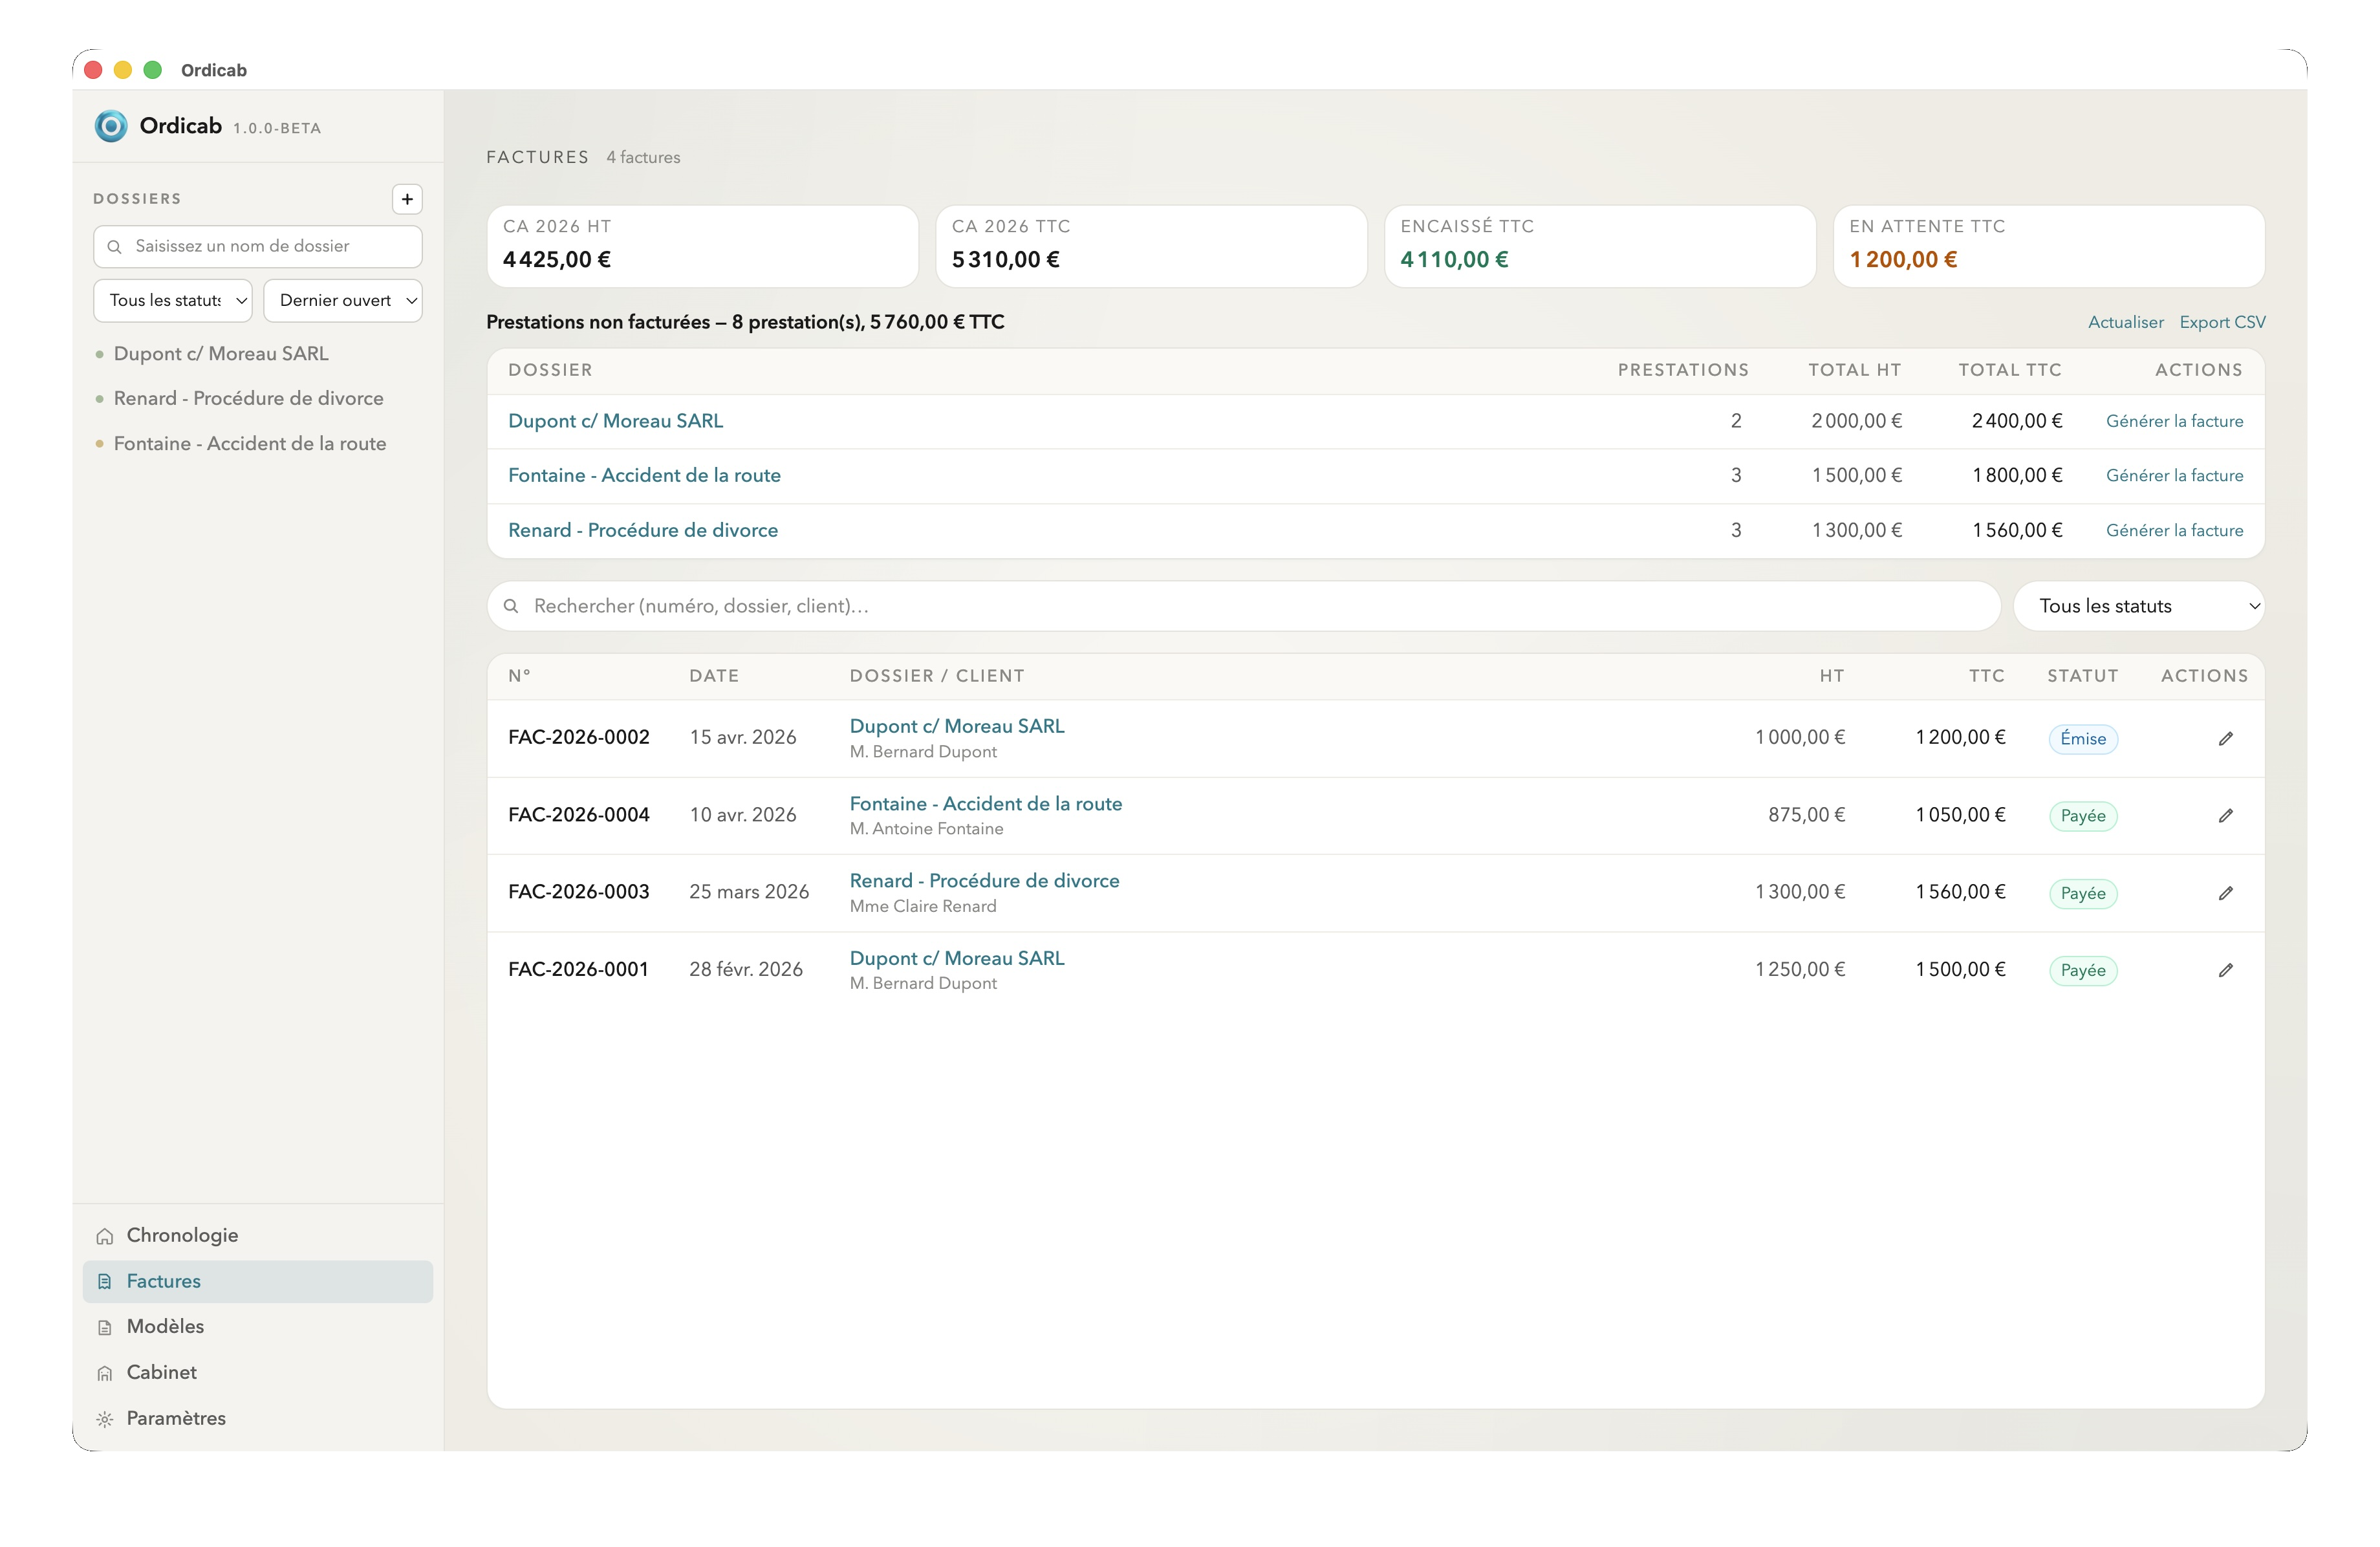
Task: Click the 'Encaissé TTC' summary card
Action: click(1600, 247)
